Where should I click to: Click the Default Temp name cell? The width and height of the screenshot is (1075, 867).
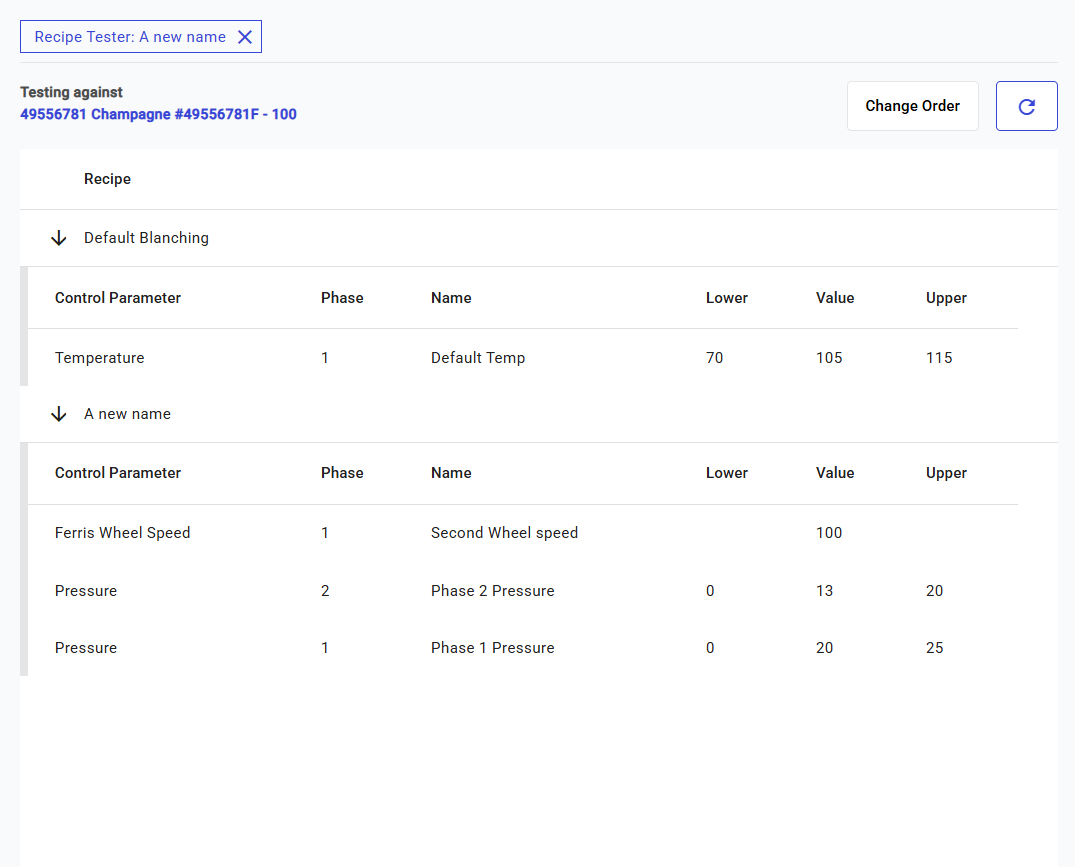point(477,358)
